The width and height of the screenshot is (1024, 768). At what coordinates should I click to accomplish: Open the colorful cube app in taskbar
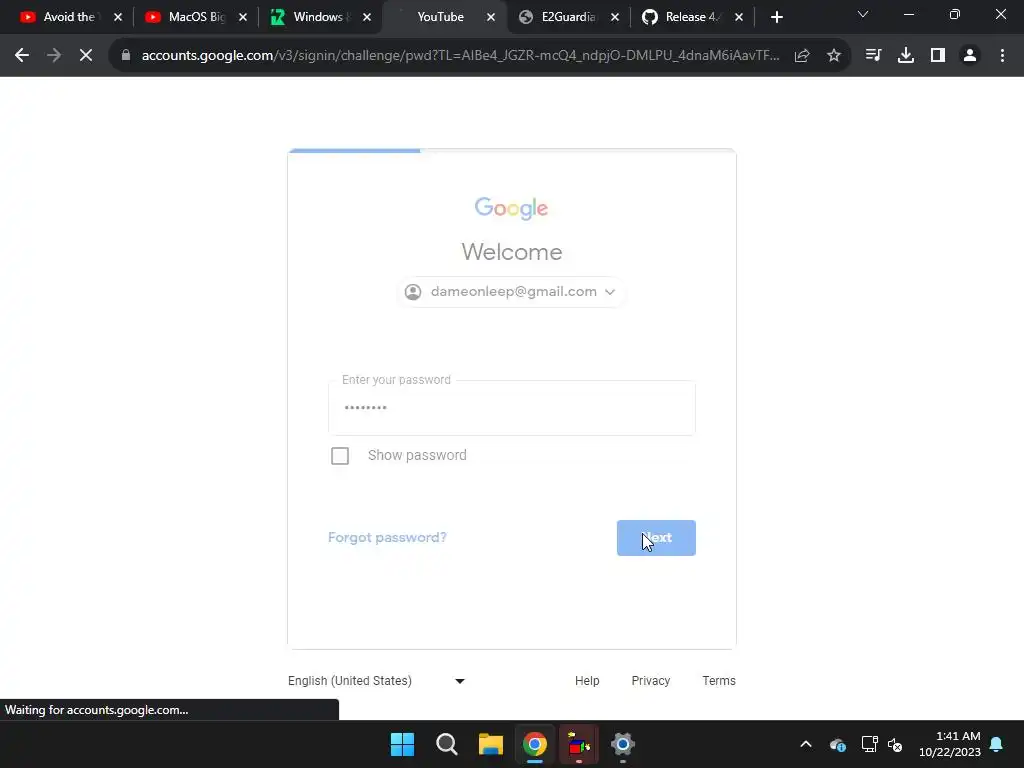click(579, 744)
